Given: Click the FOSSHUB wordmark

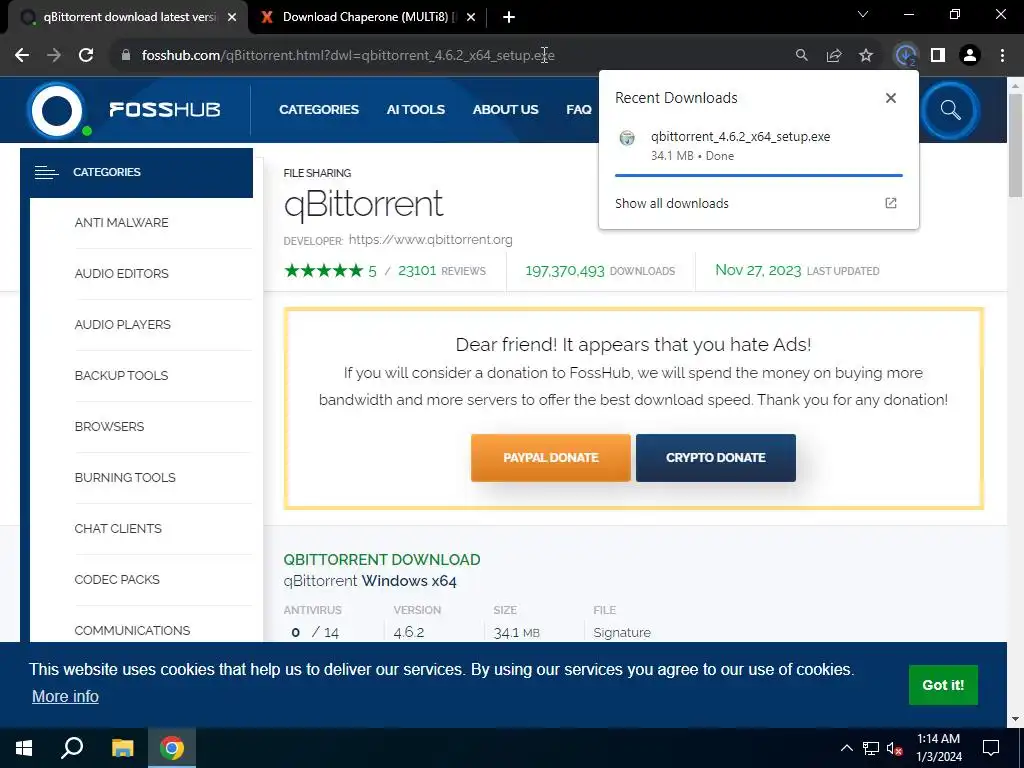Looking at the screenshot, I should [x=165, y=110].
